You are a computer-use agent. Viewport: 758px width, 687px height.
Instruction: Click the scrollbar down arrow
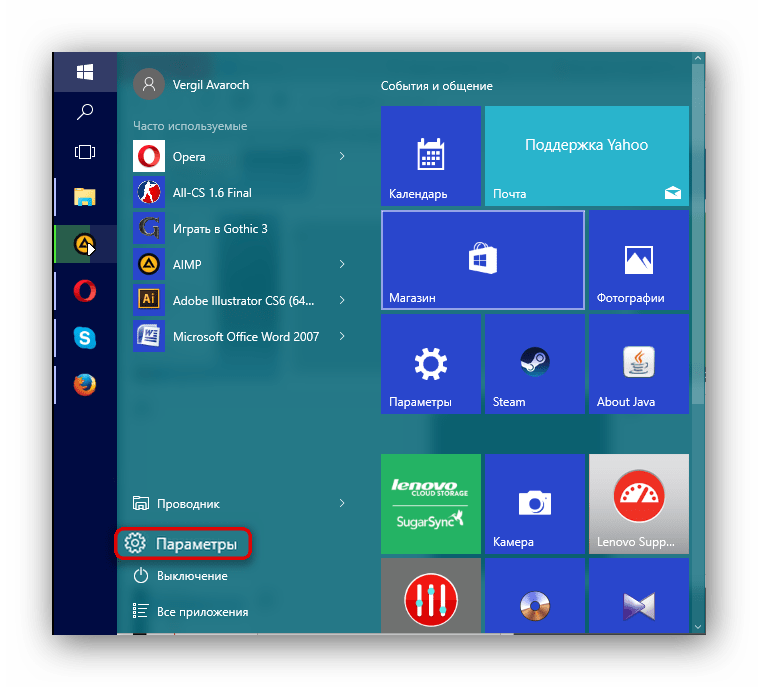point(698,627)
